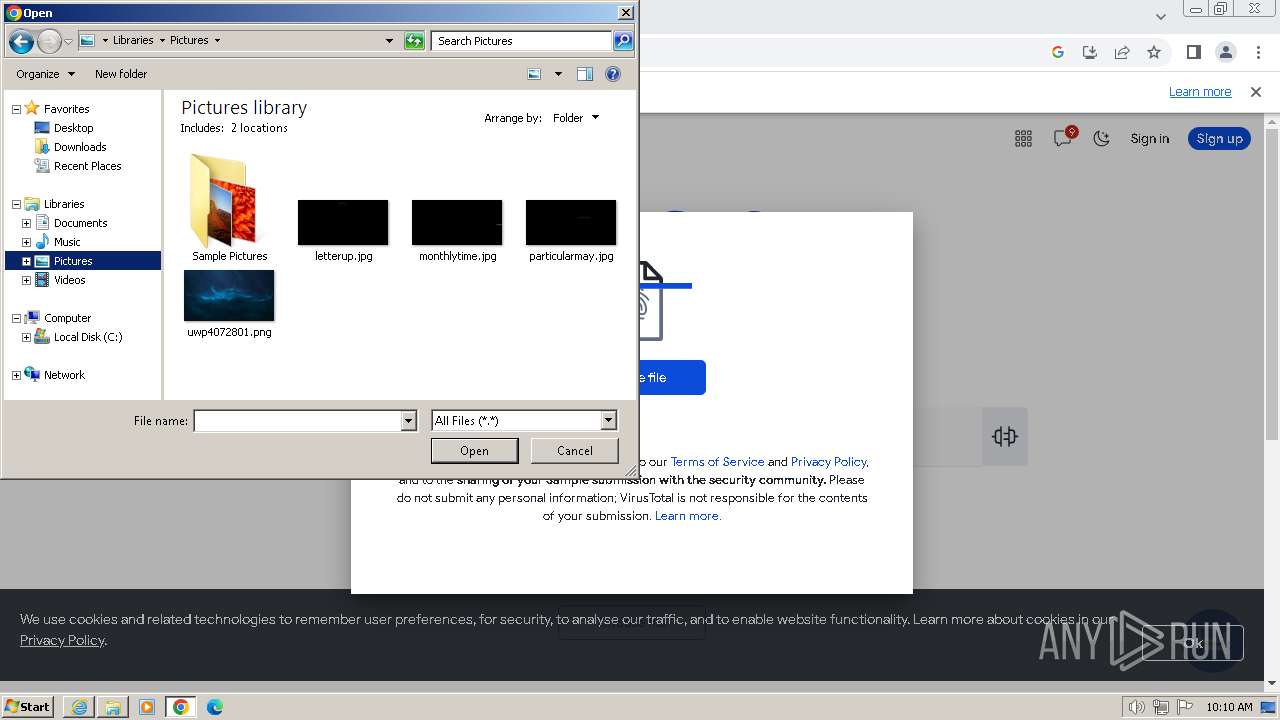This screenshot has width=1280, height=720.
Task: Click New folder in the toolbar
Action: (x=121, y=74)
